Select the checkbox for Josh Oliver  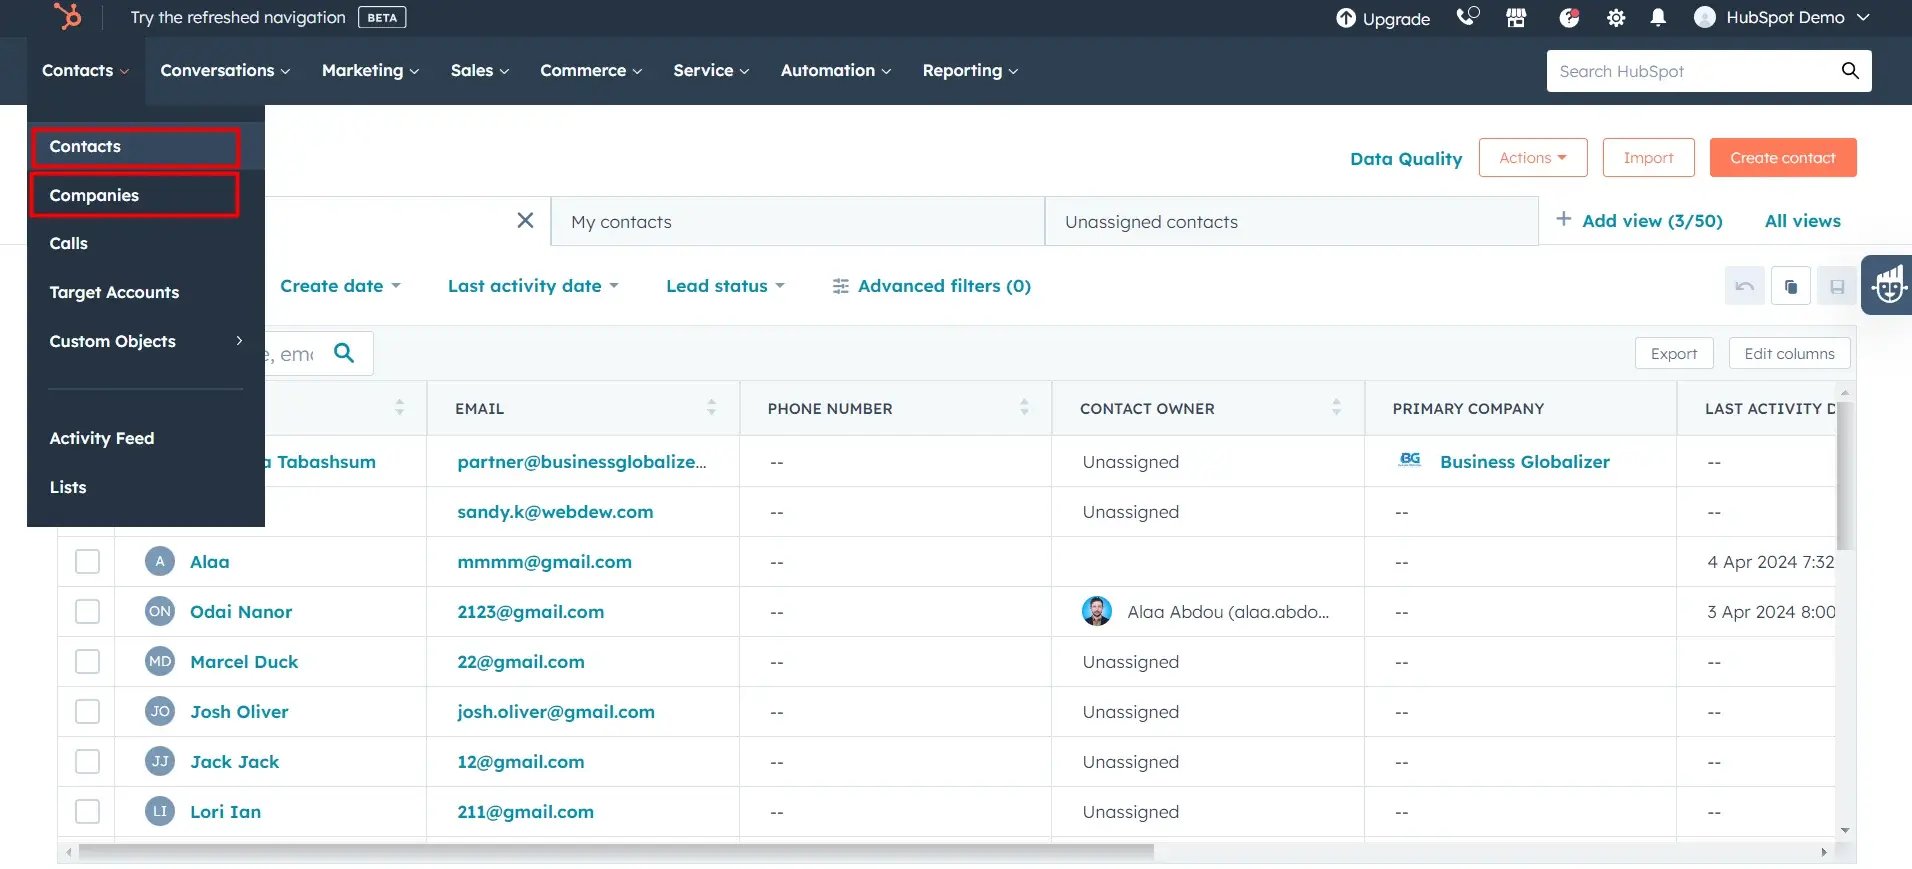88,711
